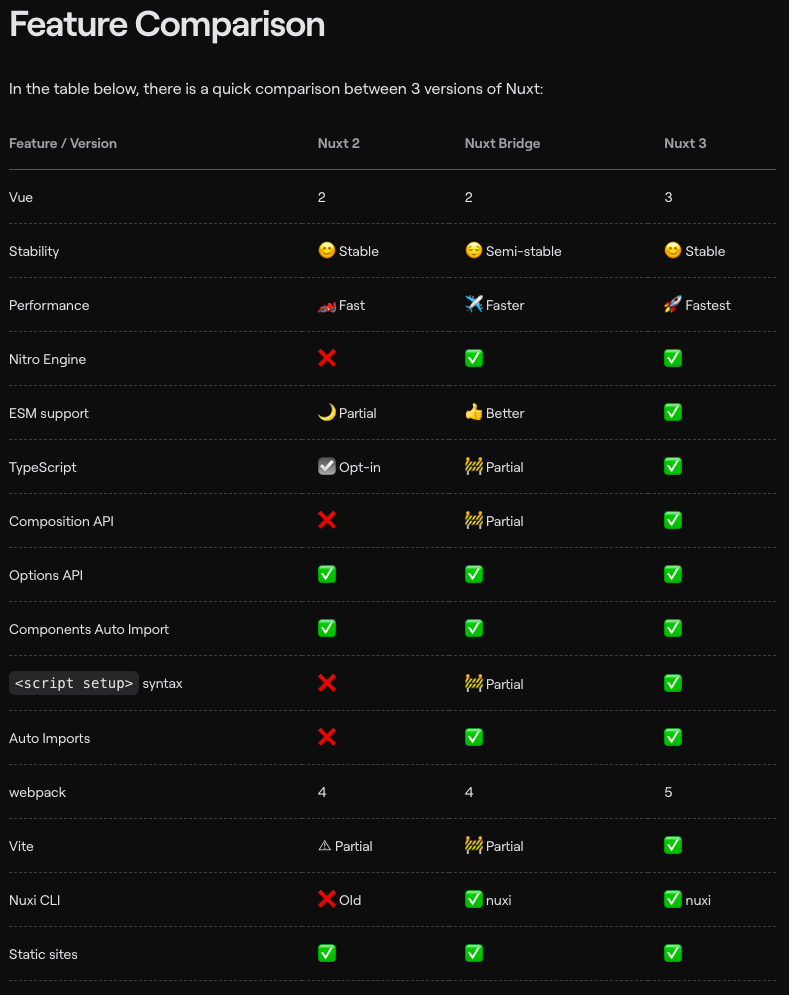Click Nuxt Bridge green check for Auto Imports

click(x=474, y=737)
